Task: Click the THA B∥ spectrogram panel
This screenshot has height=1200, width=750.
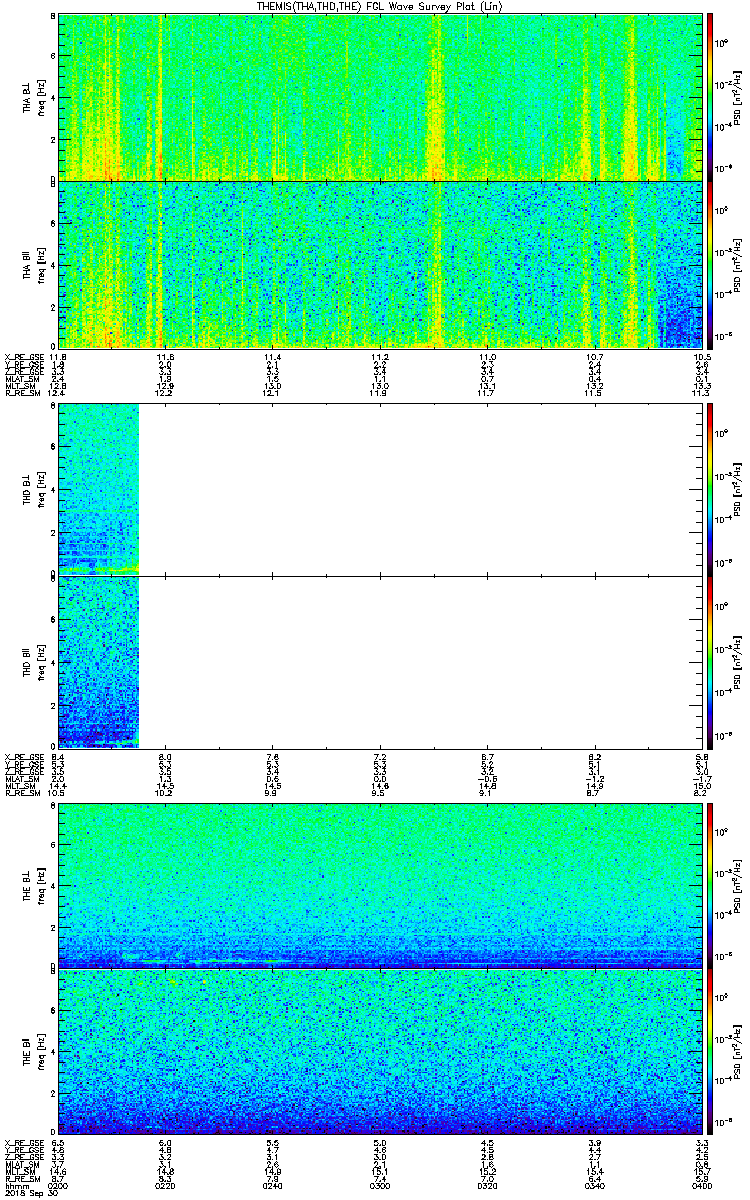Action: 381,263
